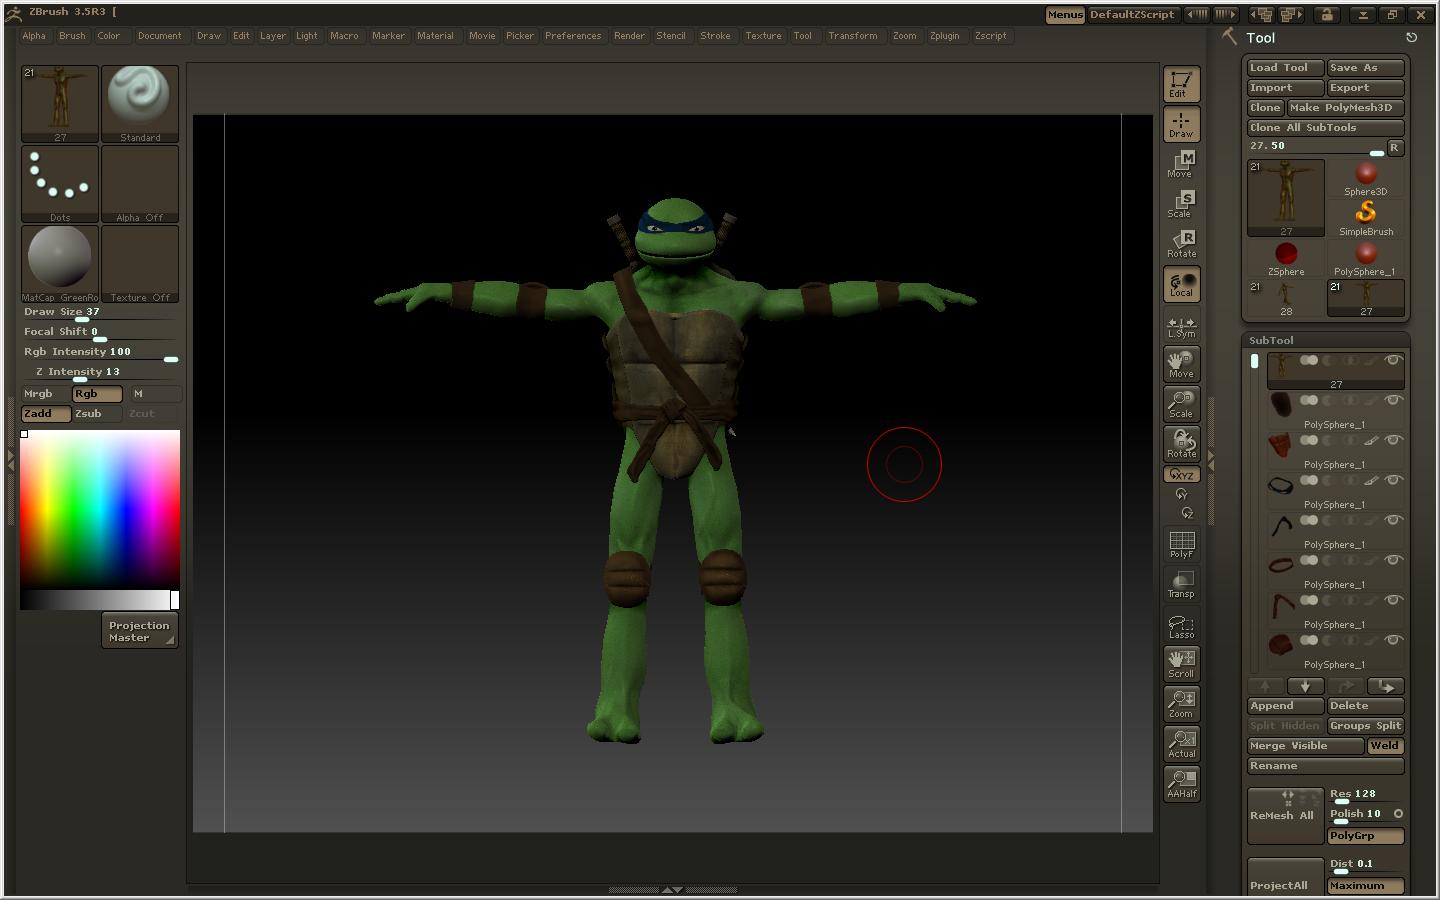The width and height of the screenshot is (1440, 900).
Task: Click the Z Intensity slider
Action: 100,374
